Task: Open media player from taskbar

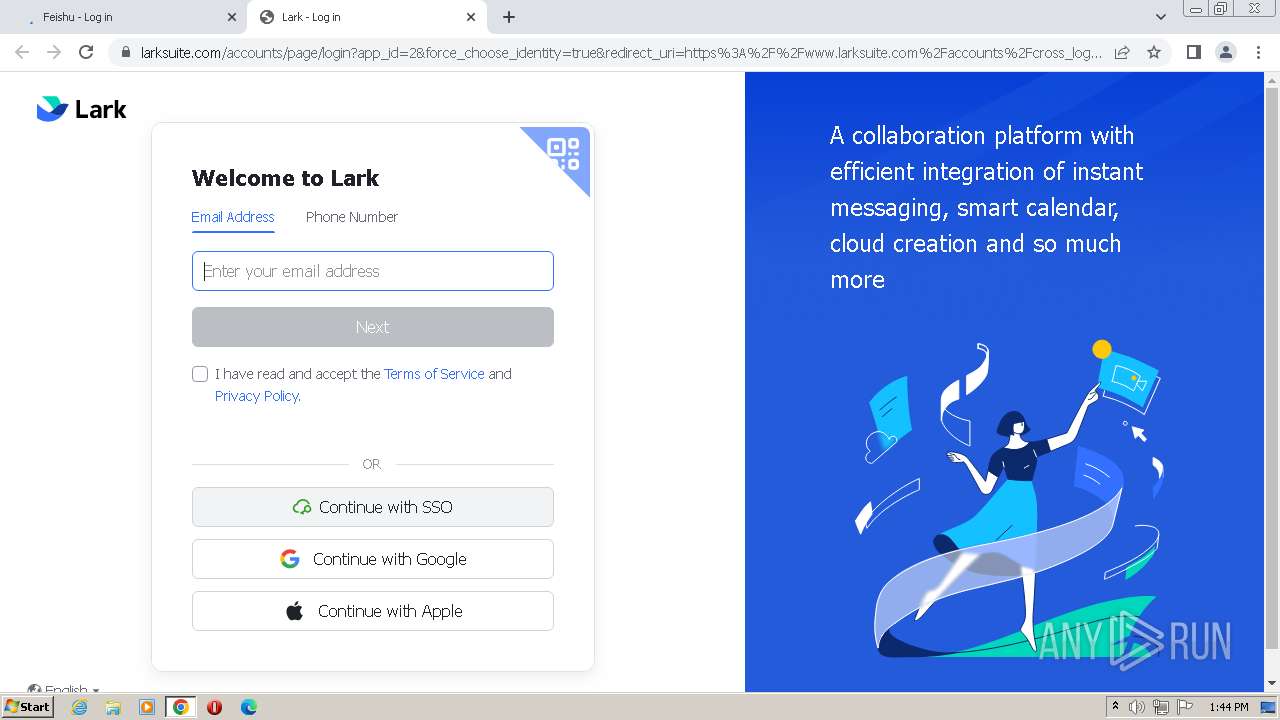Action: [x=147, y=707]
